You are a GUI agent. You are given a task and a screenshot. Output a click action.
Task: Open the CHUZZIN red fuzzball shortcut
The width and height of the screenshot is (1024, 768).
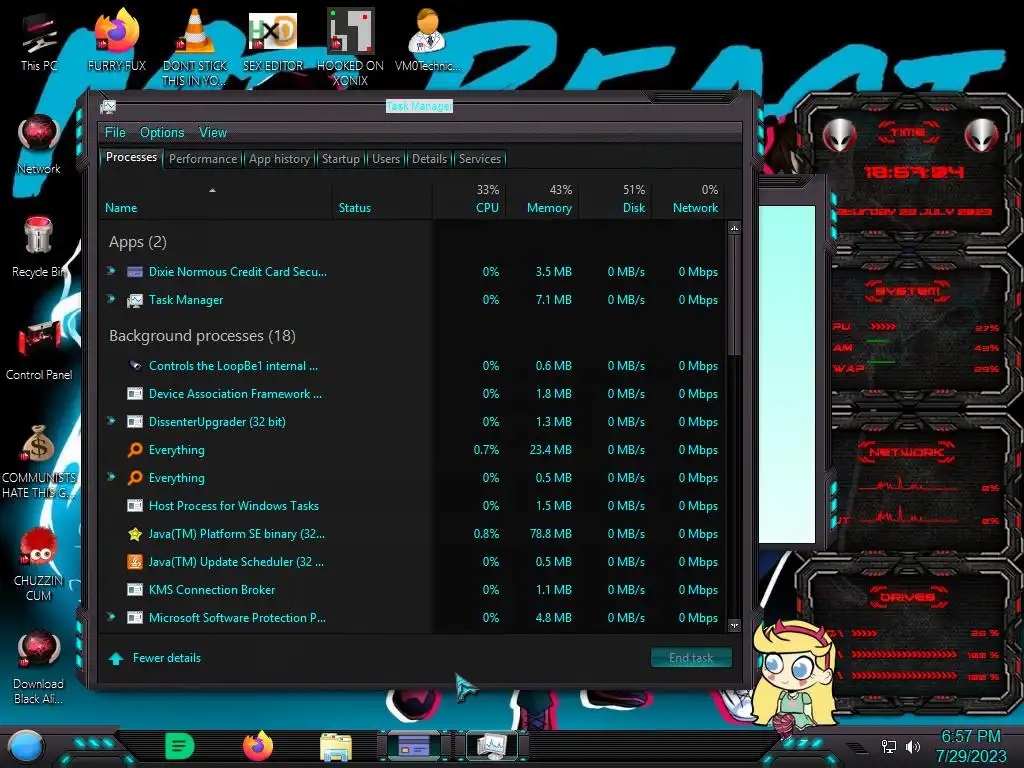click(x=39, y=565)
